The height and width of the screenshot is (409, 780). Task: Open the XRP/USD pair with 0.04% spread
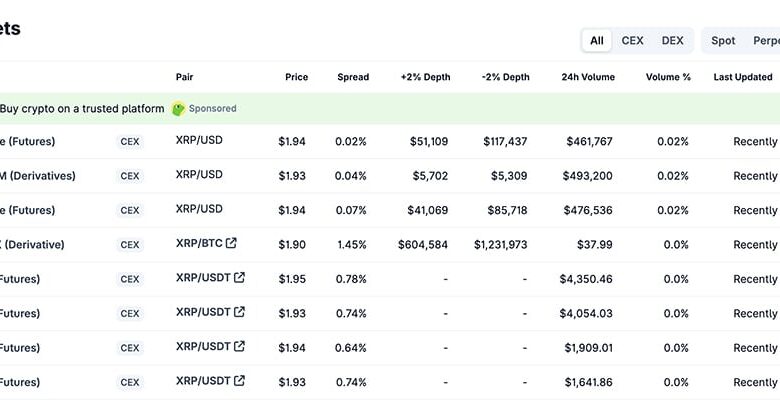[199, 175]
